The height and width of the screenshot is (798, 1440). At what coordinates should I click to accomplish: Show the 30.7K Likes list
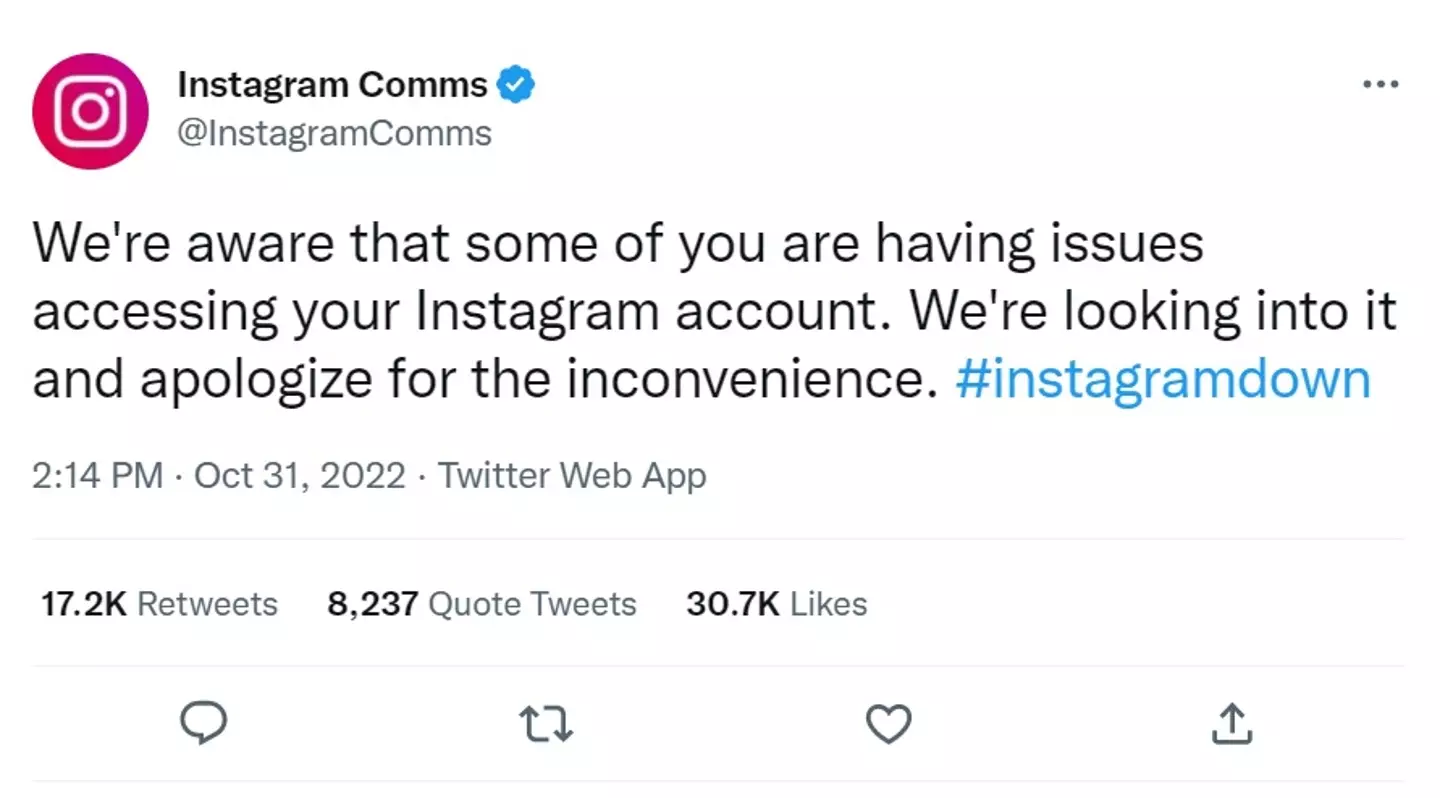click(x=776, y=604)
